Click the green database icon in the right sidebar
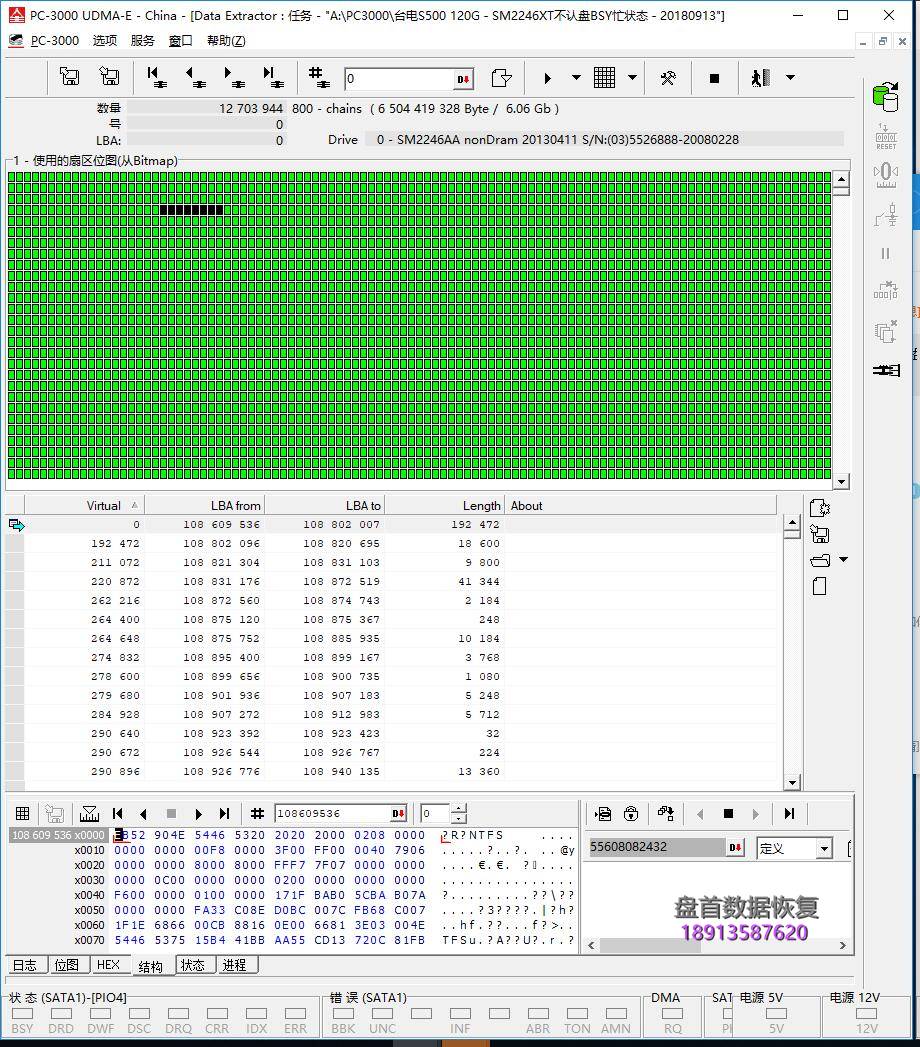This screenshot has width=920, height=1047. (885, 96)
